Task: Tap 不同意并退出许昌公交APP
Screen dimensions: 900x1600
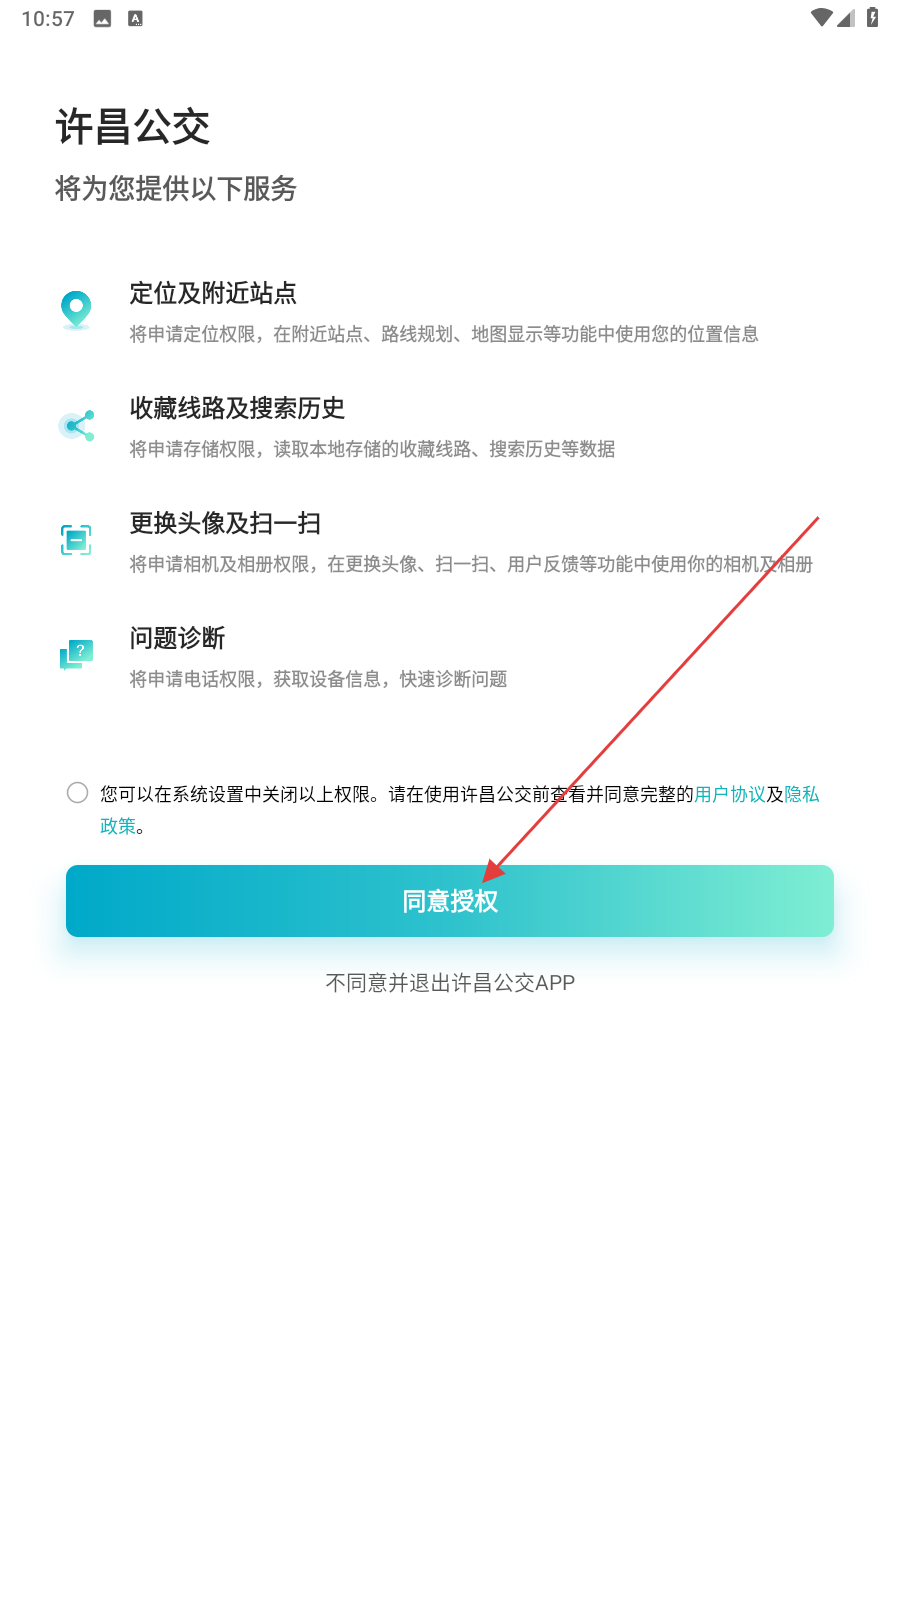Action: [x=450, y=983]
